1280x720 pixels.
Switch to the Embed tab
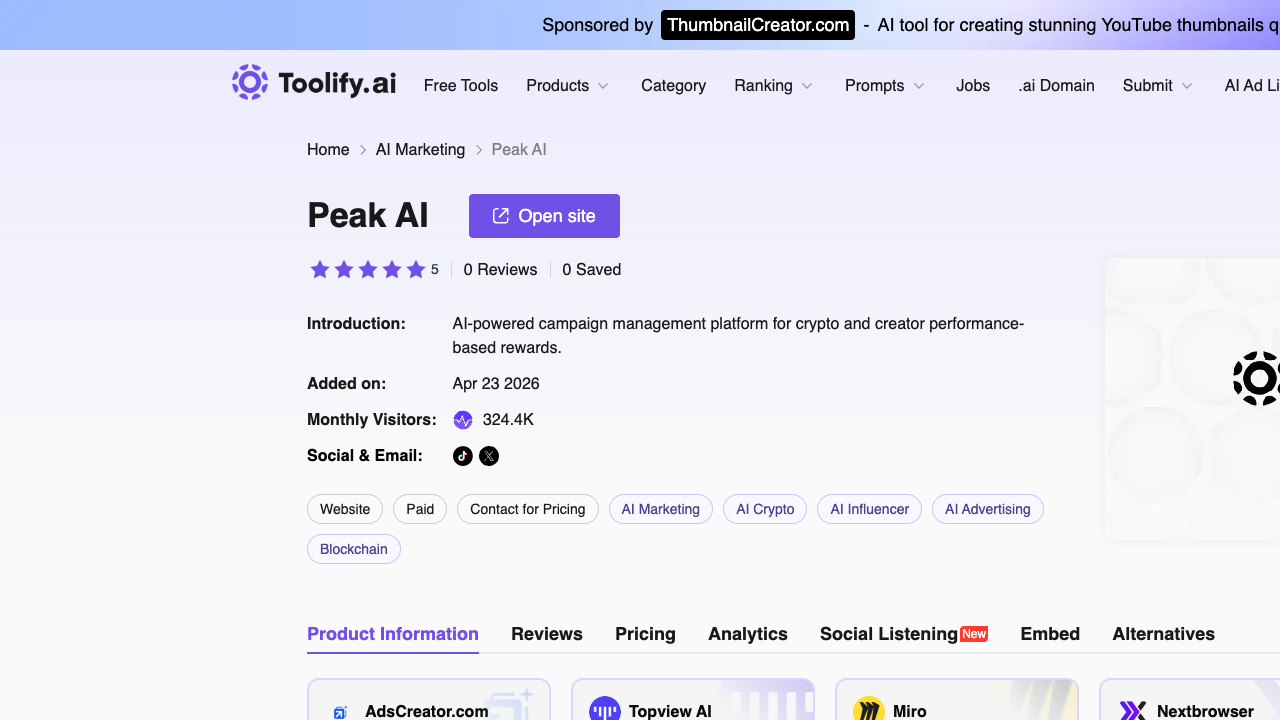click(x=1050, y=634)
